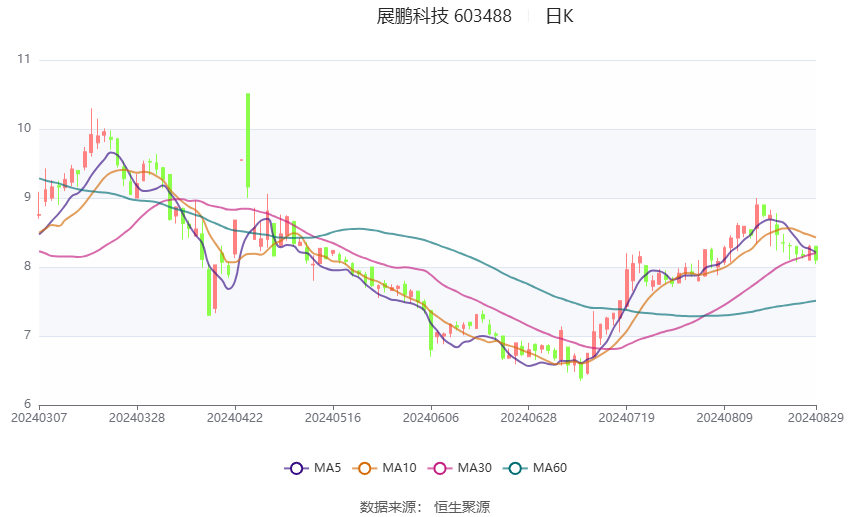Click the chart title 展鹏科技 603488

click(444, 16)
